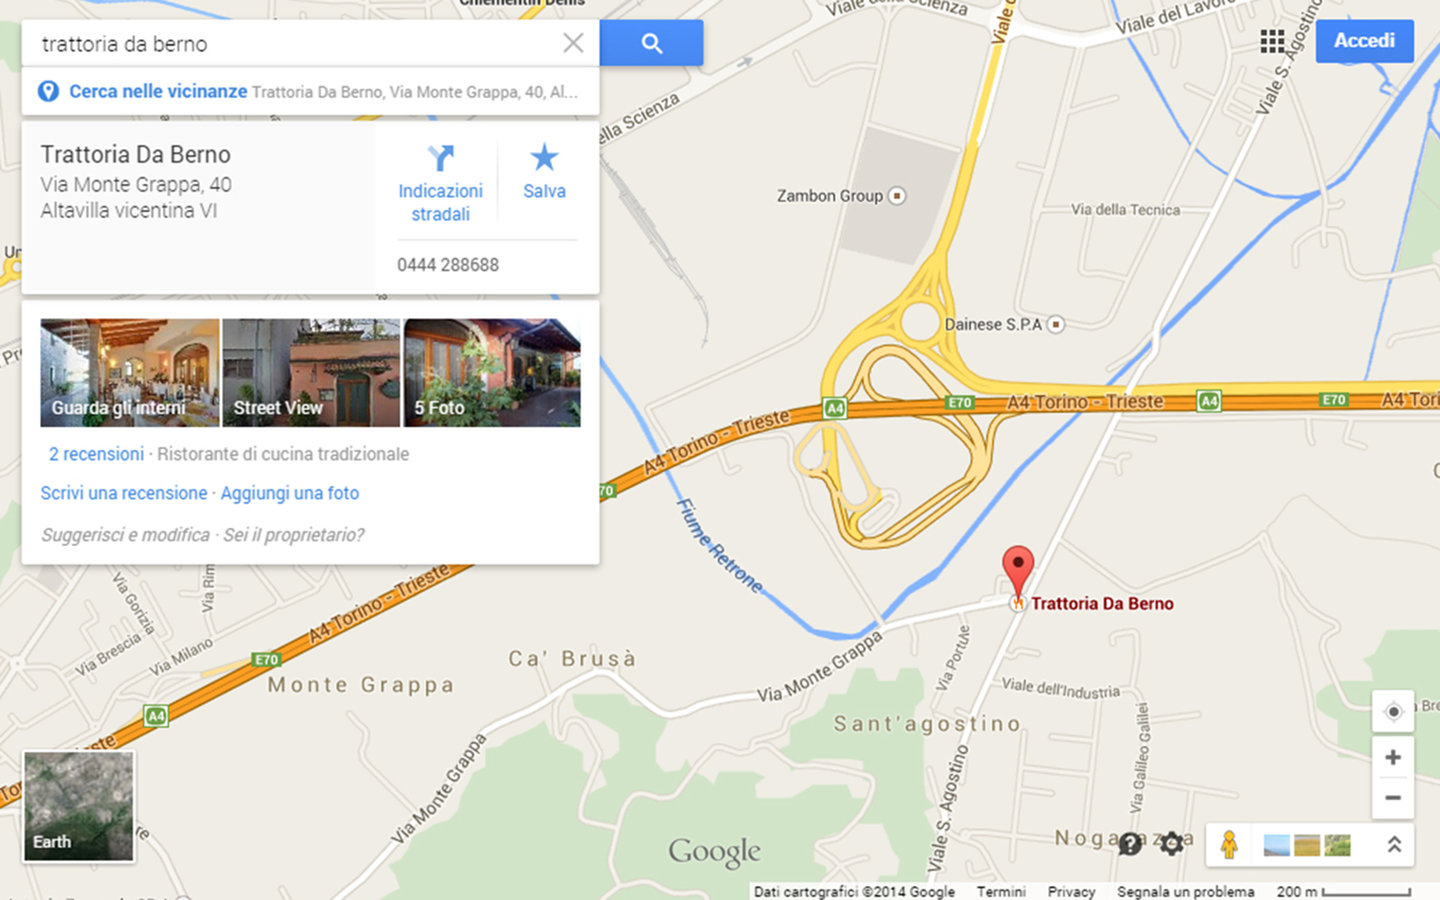
Task: Click the blue search magnifier button
Action: coord(651,43)
